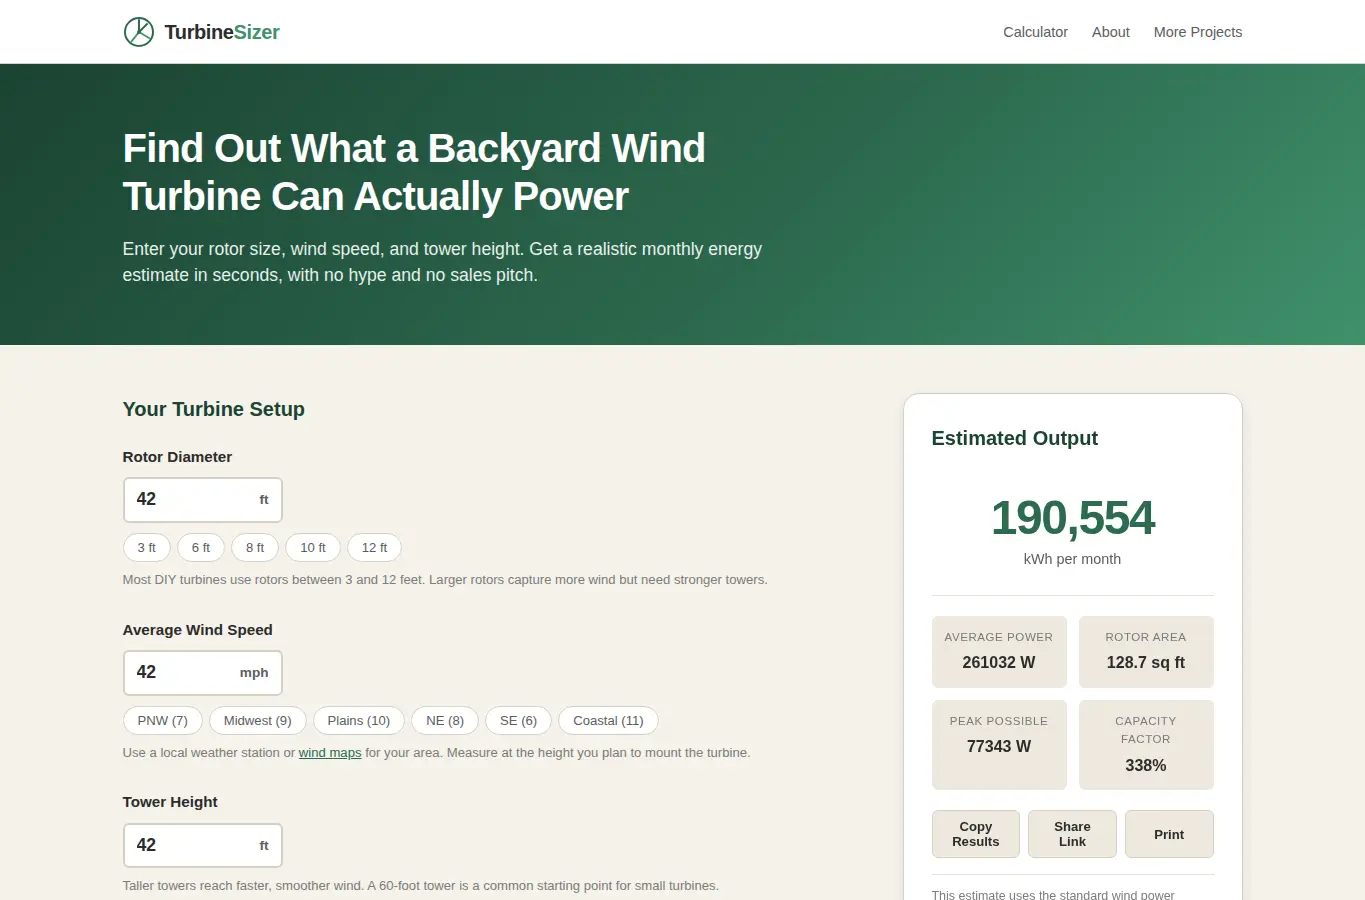Viewport: 1365px width, 900px height.
Task: Click the Average Power 261032 W card
Action: (999, 652)
